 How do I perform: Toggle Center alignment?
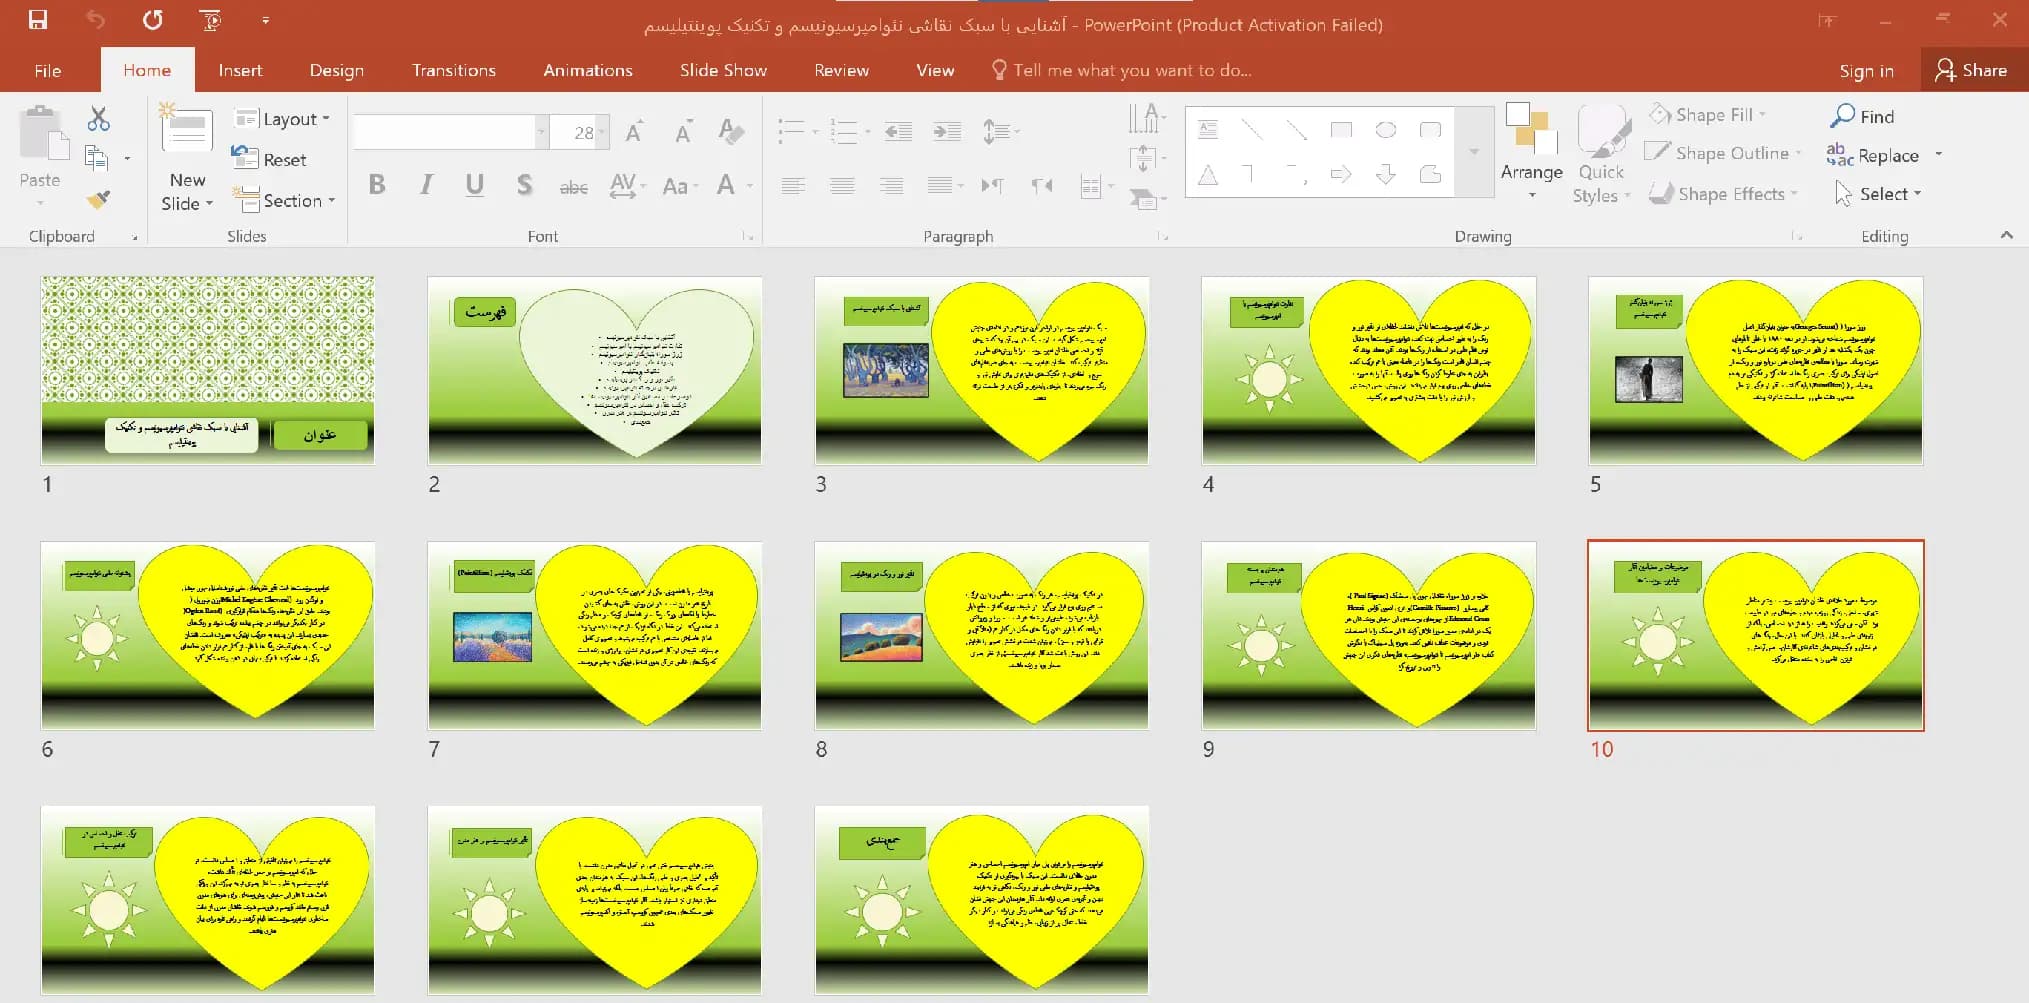point(842,185)
